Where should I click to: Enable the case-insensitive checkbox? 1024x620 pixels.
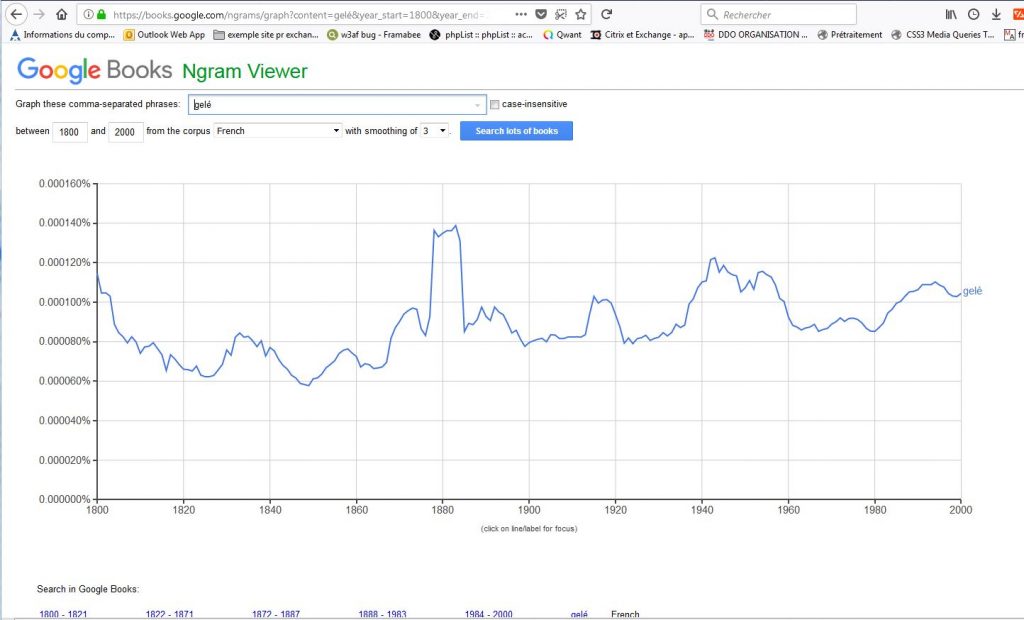495,104
